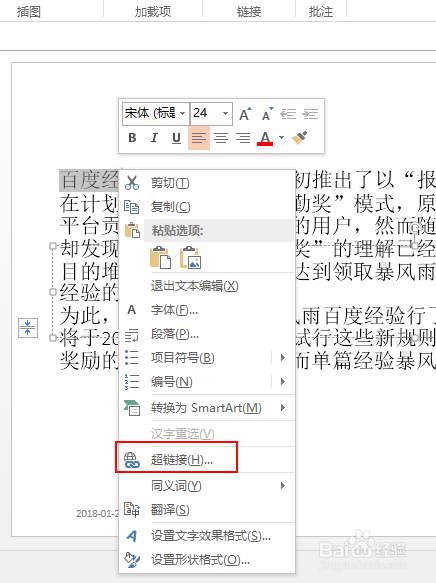Expand the 同义词 submenu arrow
Image resolution: width=436 pixels, height=583 pixels.
[283, 486]
